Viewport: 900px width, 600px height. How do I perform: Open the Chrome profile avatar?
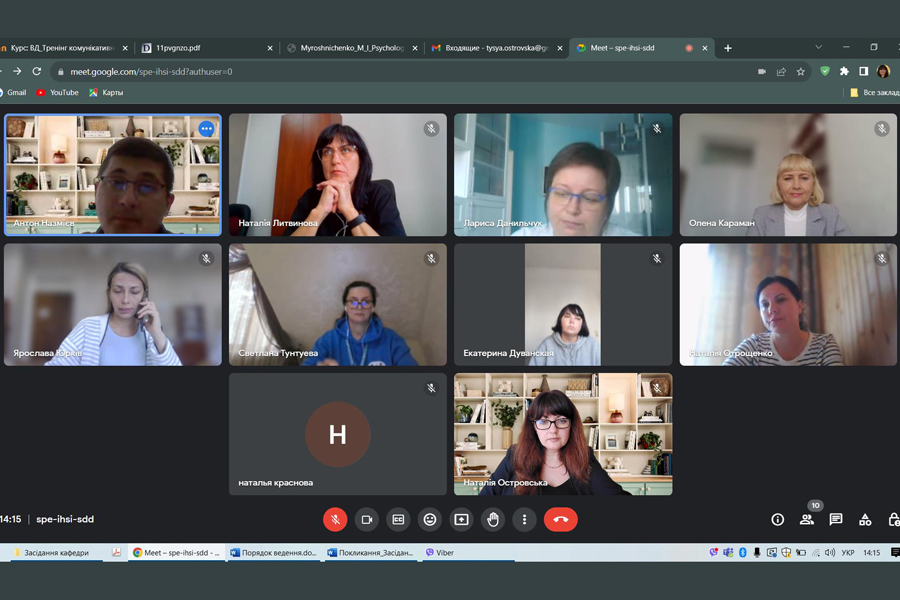coord(883,71)
